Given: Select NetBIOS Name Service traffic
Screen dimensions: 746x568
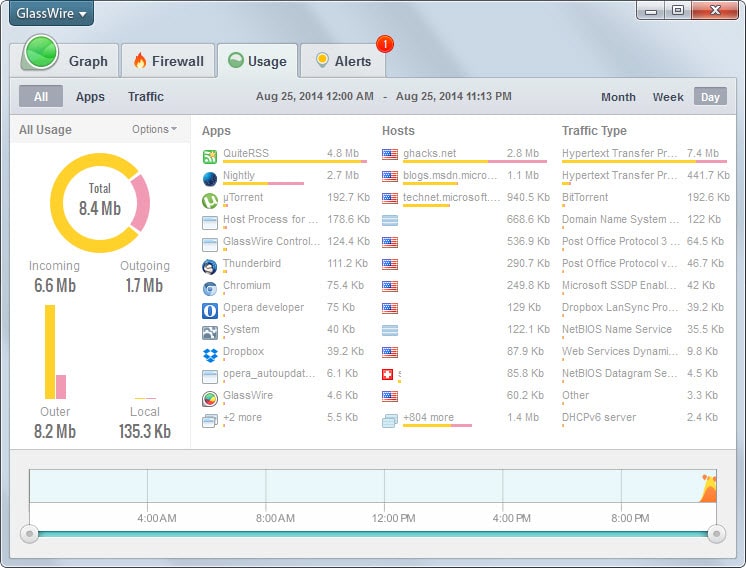Looking at the screenshot, I should click(617, 329).
